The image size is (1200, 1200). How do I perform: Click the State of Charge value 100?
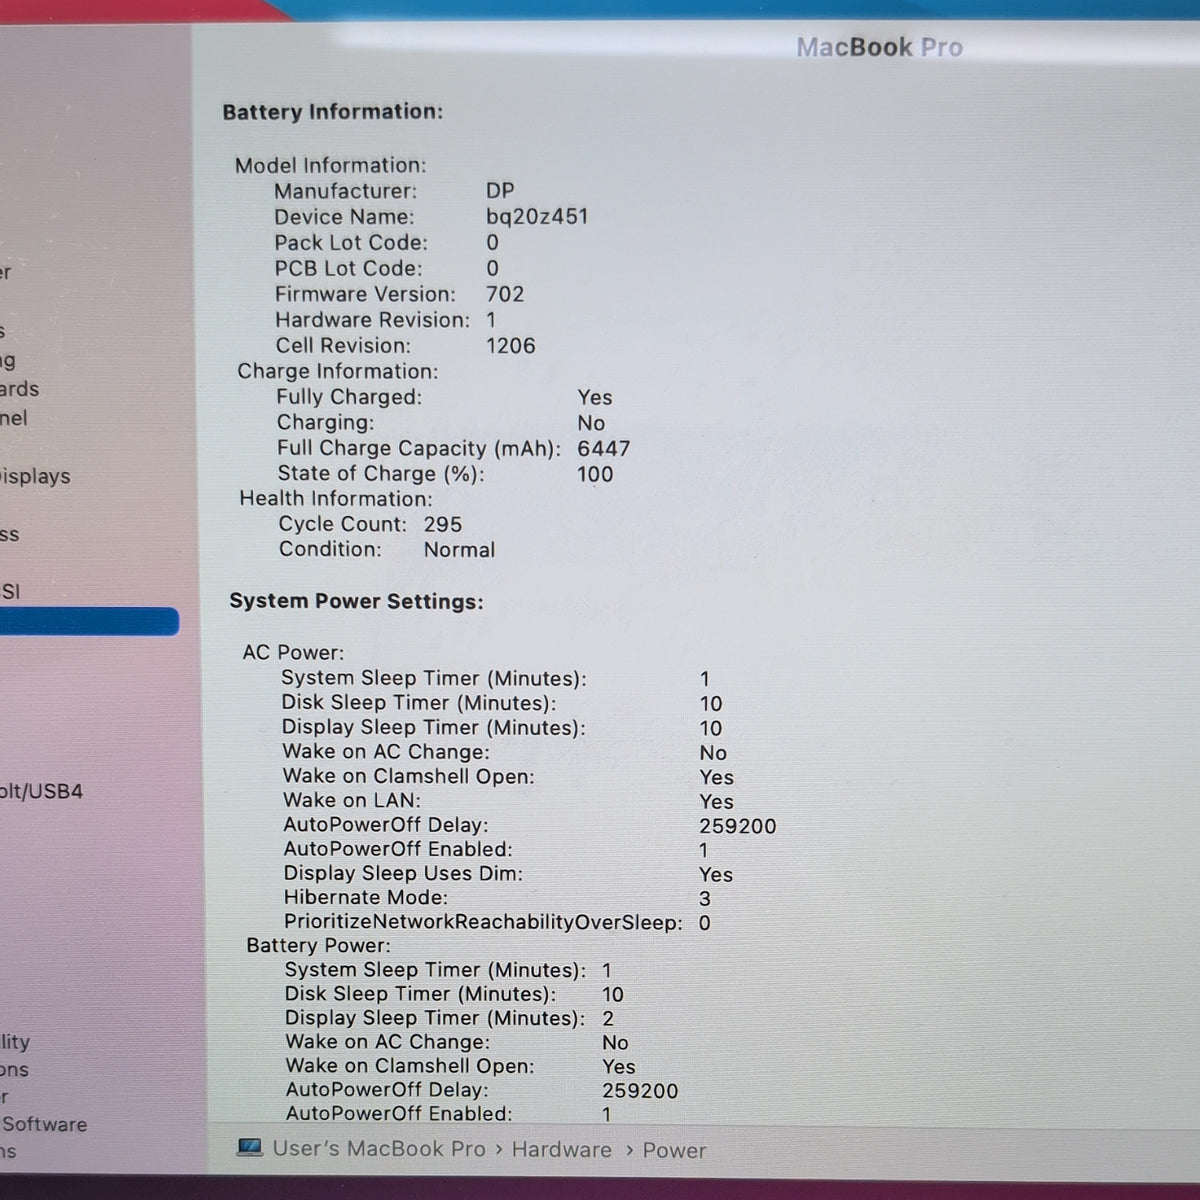[x=595, y=474]
